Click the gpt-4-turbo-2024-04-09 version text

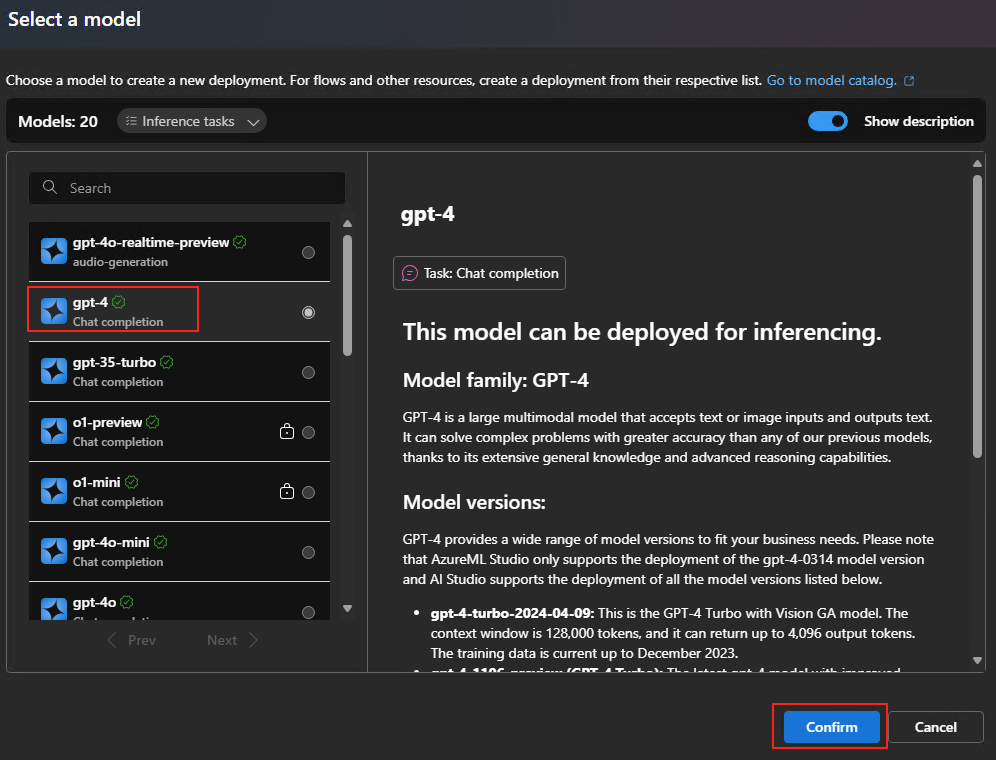pos(512,613)
